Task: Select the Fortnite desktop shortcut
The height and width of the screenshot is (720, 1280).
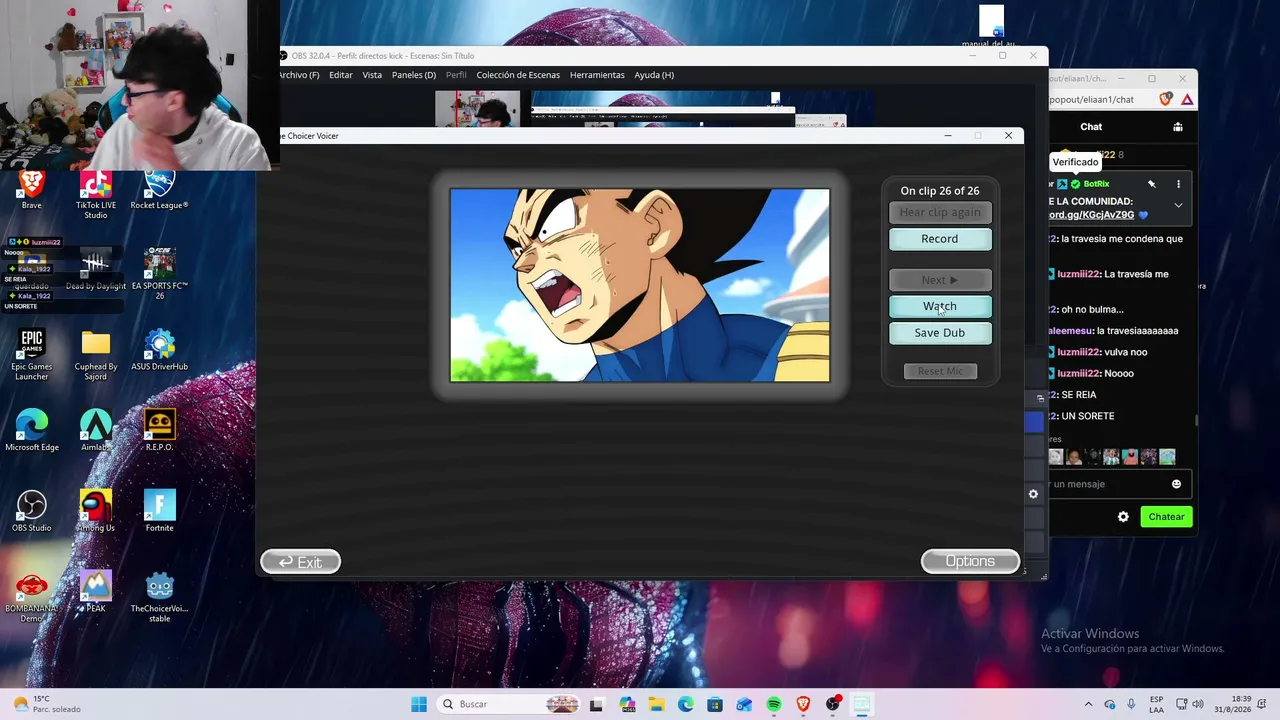Action: [x=159, y=512]
